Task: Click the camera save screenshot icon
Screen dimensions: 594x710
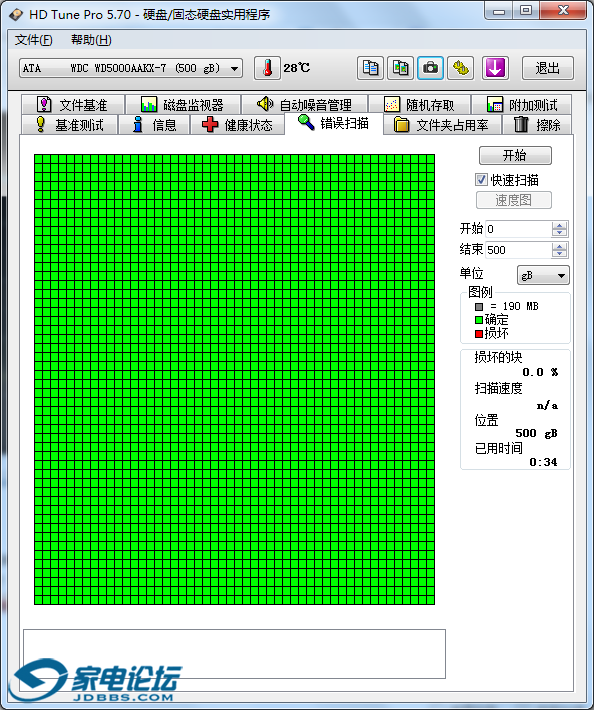Action: [430, 68]
